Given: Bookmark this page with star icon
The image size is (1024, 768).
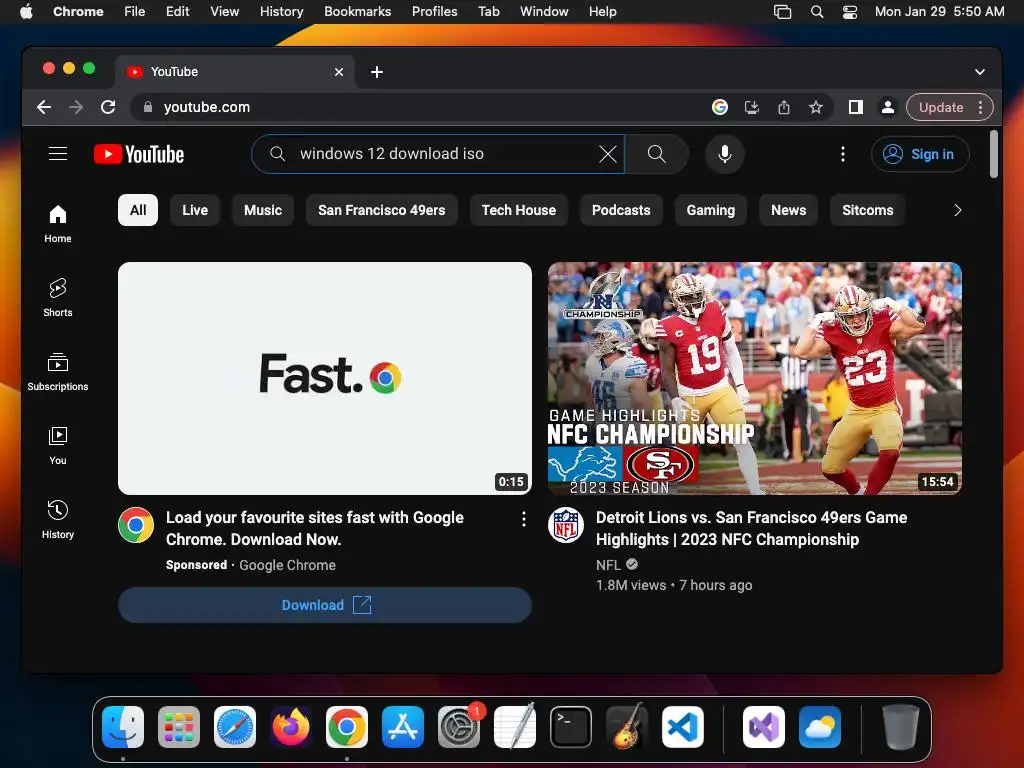Looking at the screenshot, I should (816, 107).
